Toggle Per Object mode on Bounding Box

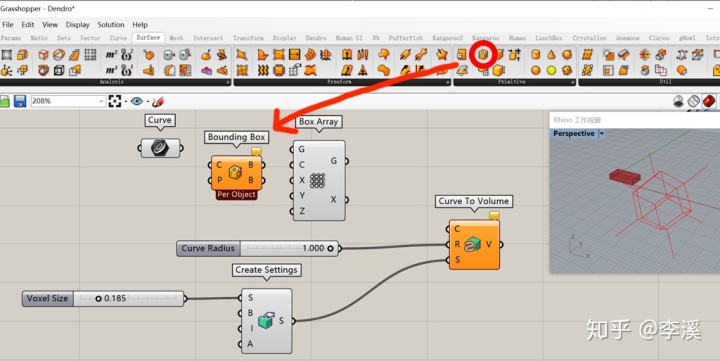[x=236, y=194]
